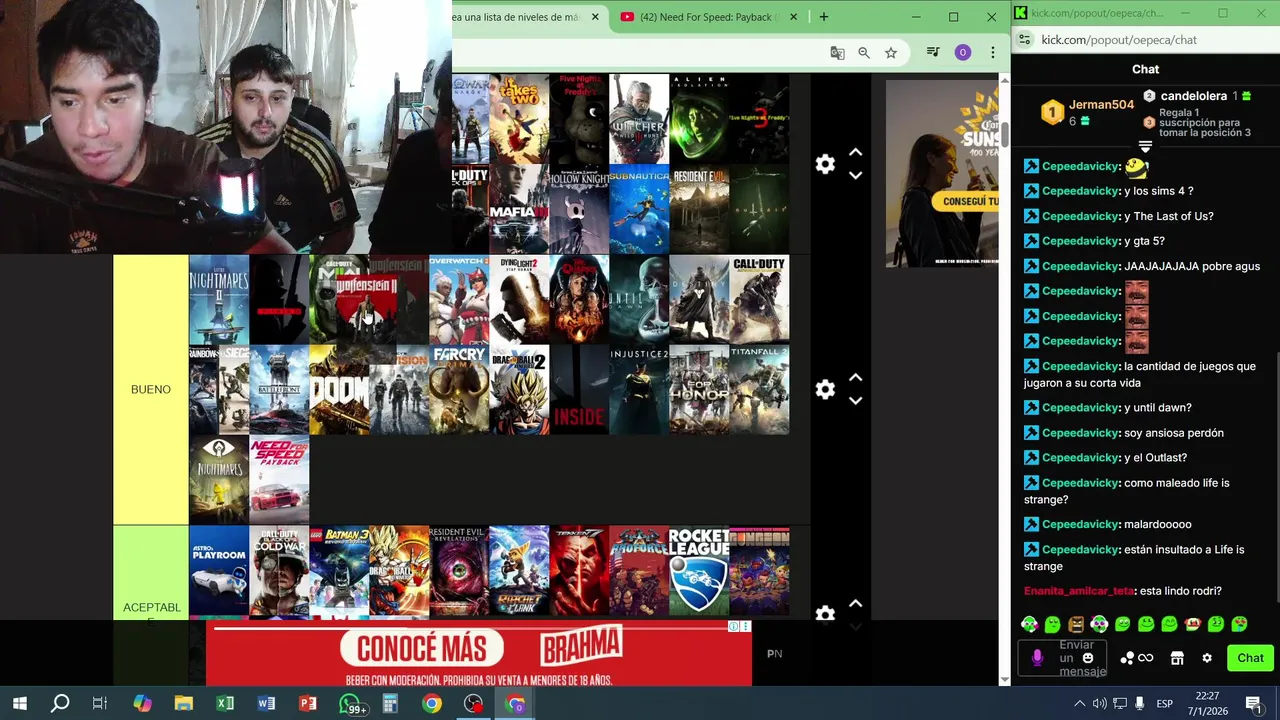Viewport: 1280px width, 720px height.
Task: Click the zoom magnifier icon in address bar
Action: (864, 53)
